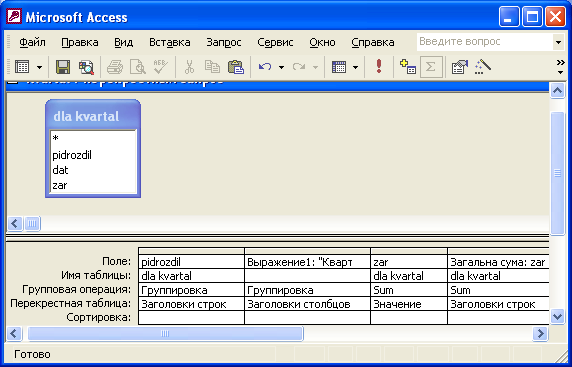Click the Print icon
Screen dimensions: 572x367
pyautogui.click(x=115, y=67)
